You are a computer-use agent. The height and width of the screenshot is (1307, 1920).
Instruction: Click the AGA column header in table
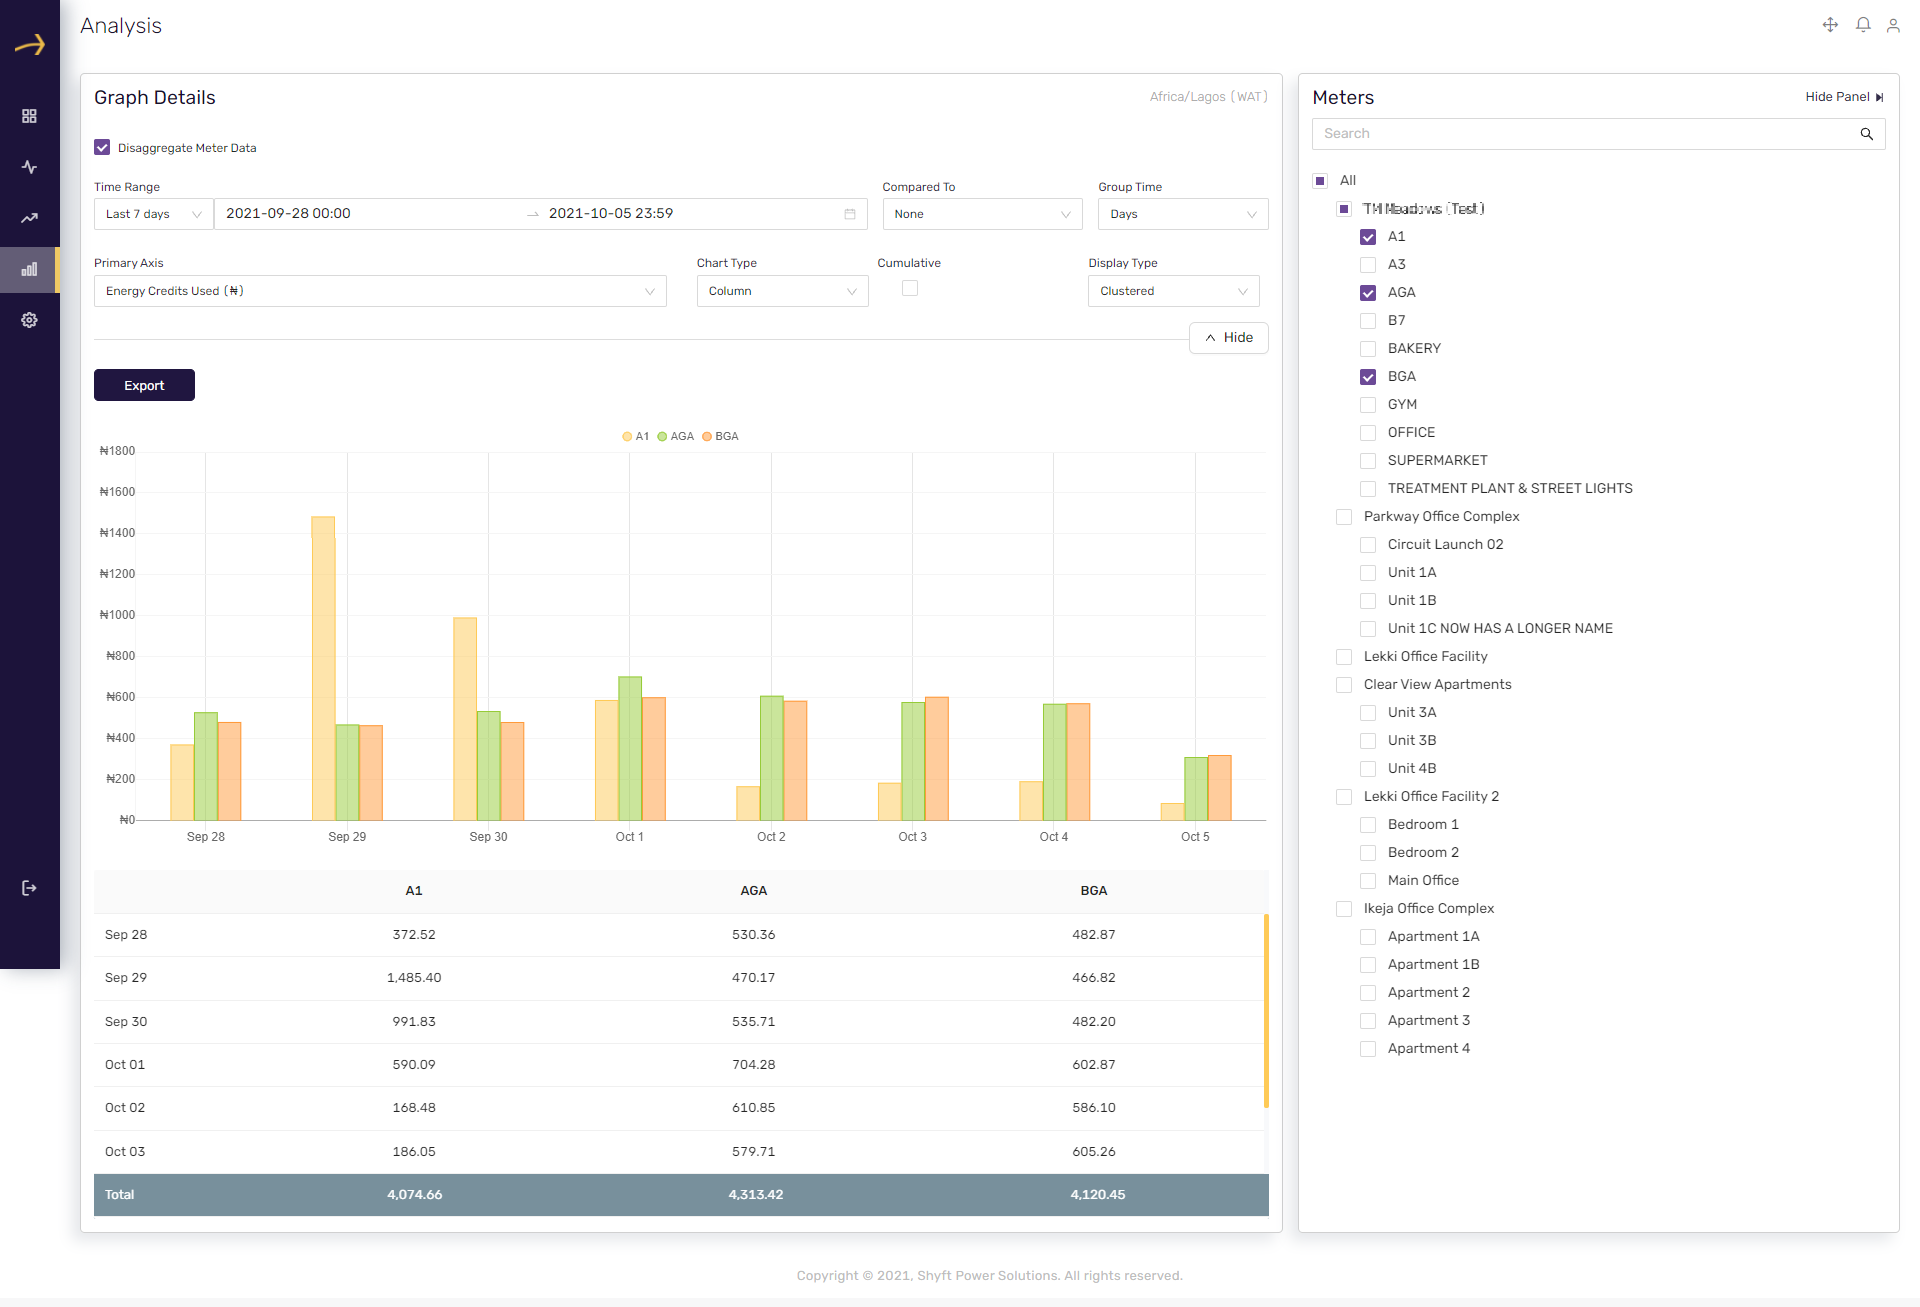754,891
